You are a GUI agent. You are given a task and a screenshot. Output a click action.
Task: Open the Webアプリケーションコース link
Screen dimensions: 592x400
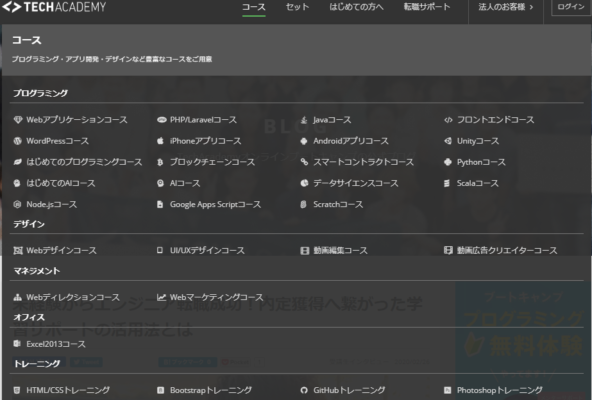[77, 120]
